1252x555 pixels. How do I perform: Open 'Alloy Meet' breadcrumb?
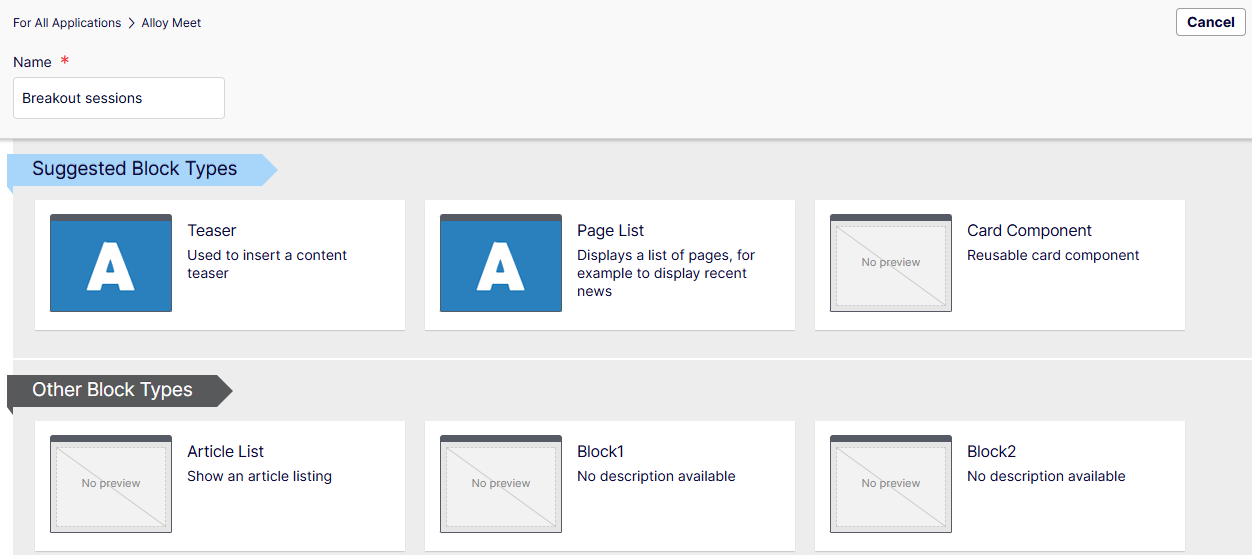point(172,23)
